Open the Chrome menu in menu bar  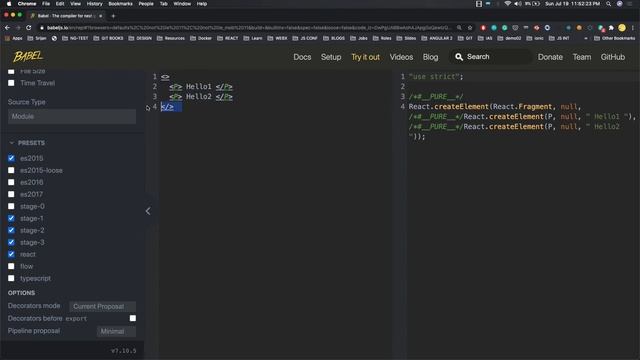click(27, 4)
